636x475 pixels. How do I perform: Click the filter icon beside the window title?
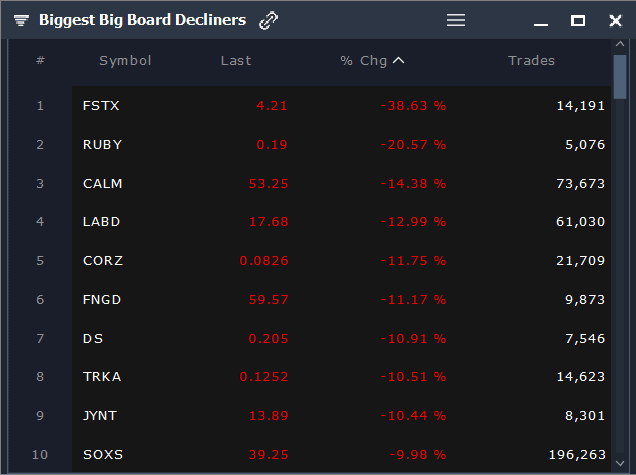click(21, 20)
